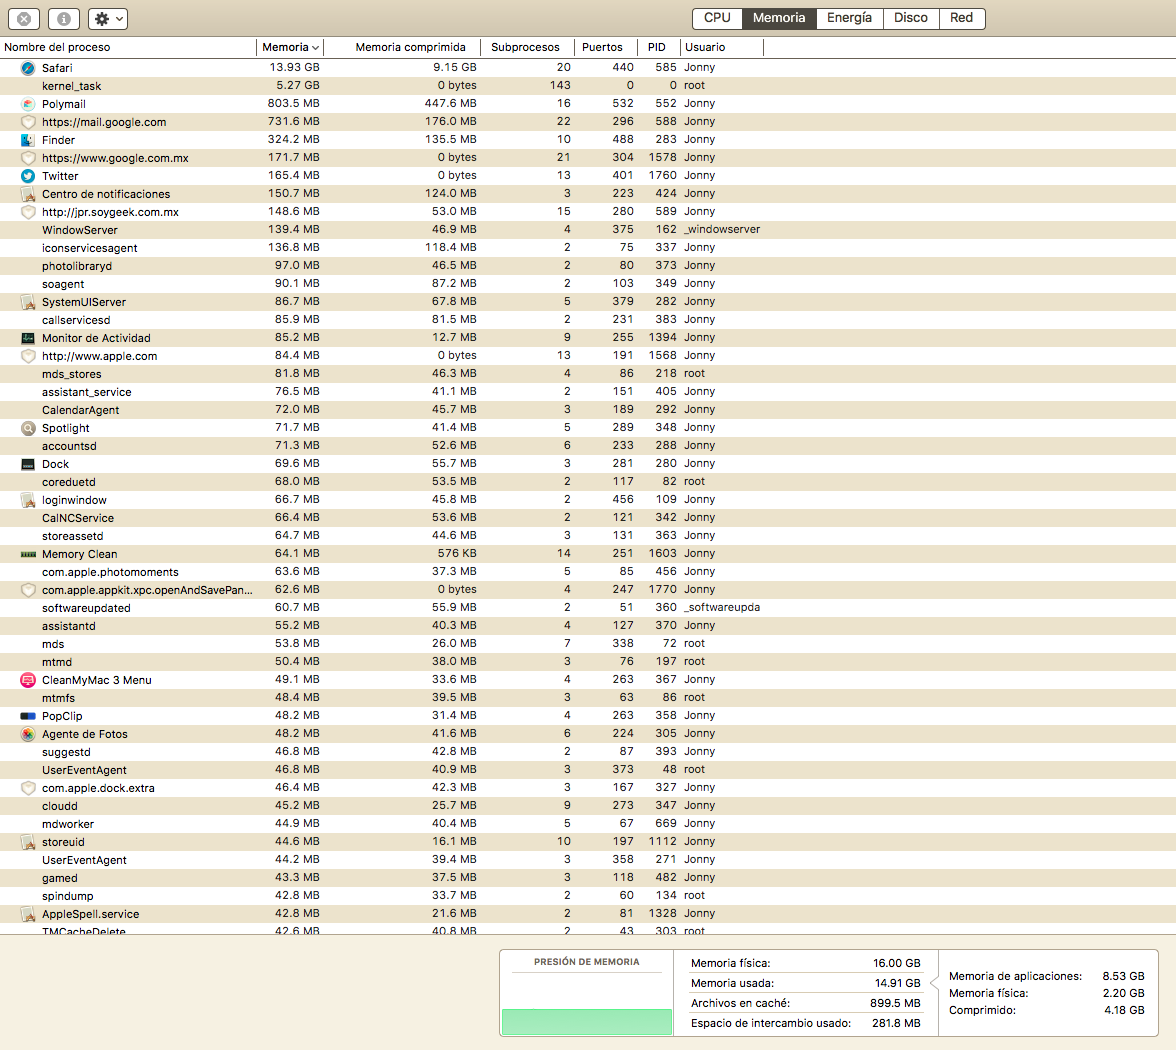
Task: Click the force quit process button
Action: [x=25, y=19]
